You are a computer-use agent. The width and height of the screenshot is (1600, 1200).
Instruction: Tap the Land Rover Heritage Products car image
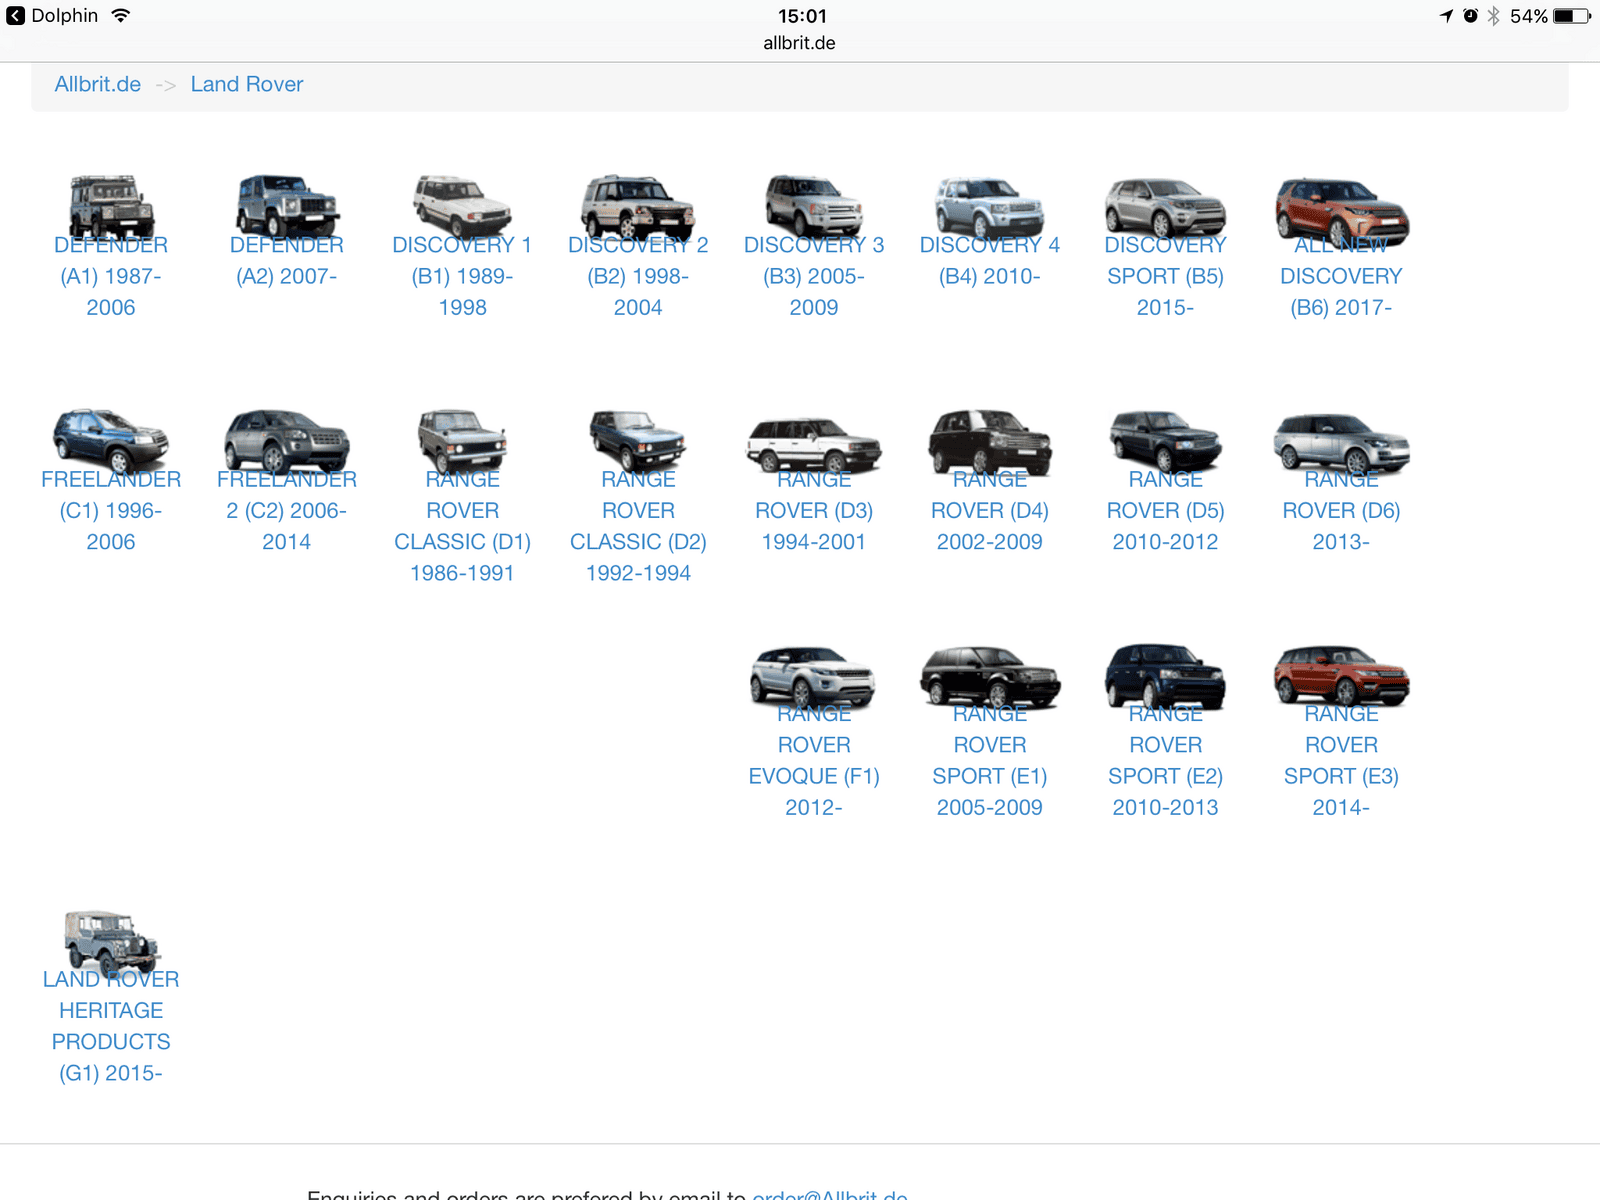click(112, 943)
